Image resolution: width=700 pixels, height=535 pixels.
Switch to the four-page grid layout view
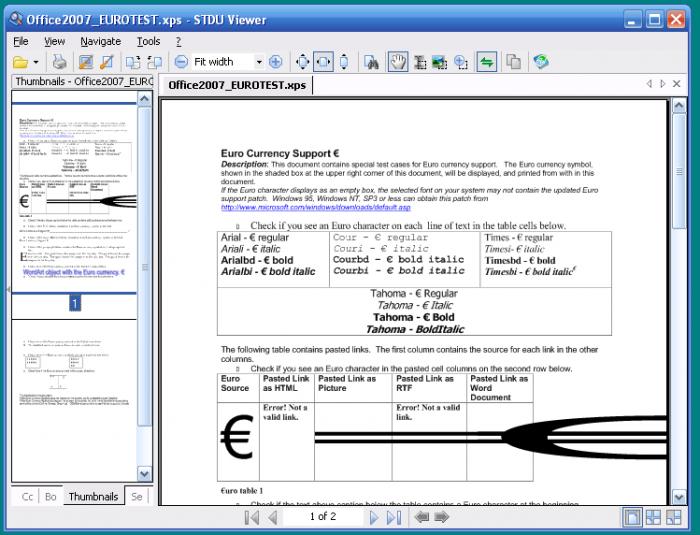653,517
